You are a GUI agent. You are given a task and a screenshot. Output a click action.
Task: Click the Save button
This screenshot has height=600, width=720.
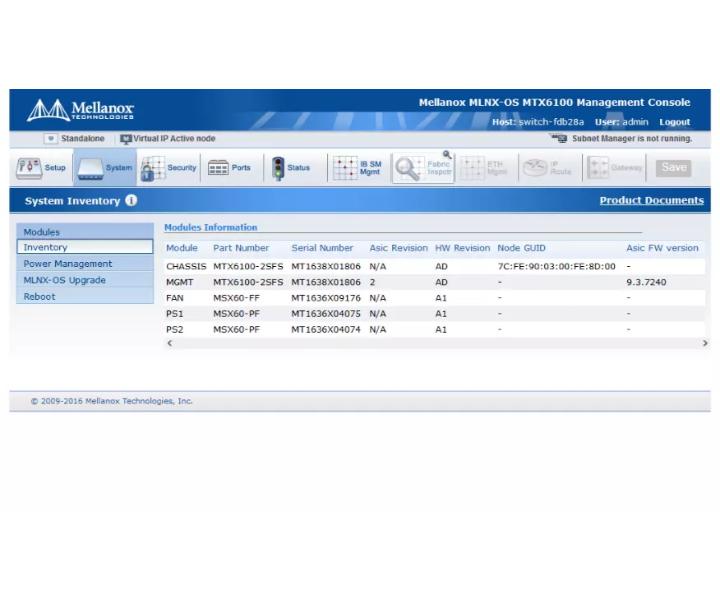674,168
